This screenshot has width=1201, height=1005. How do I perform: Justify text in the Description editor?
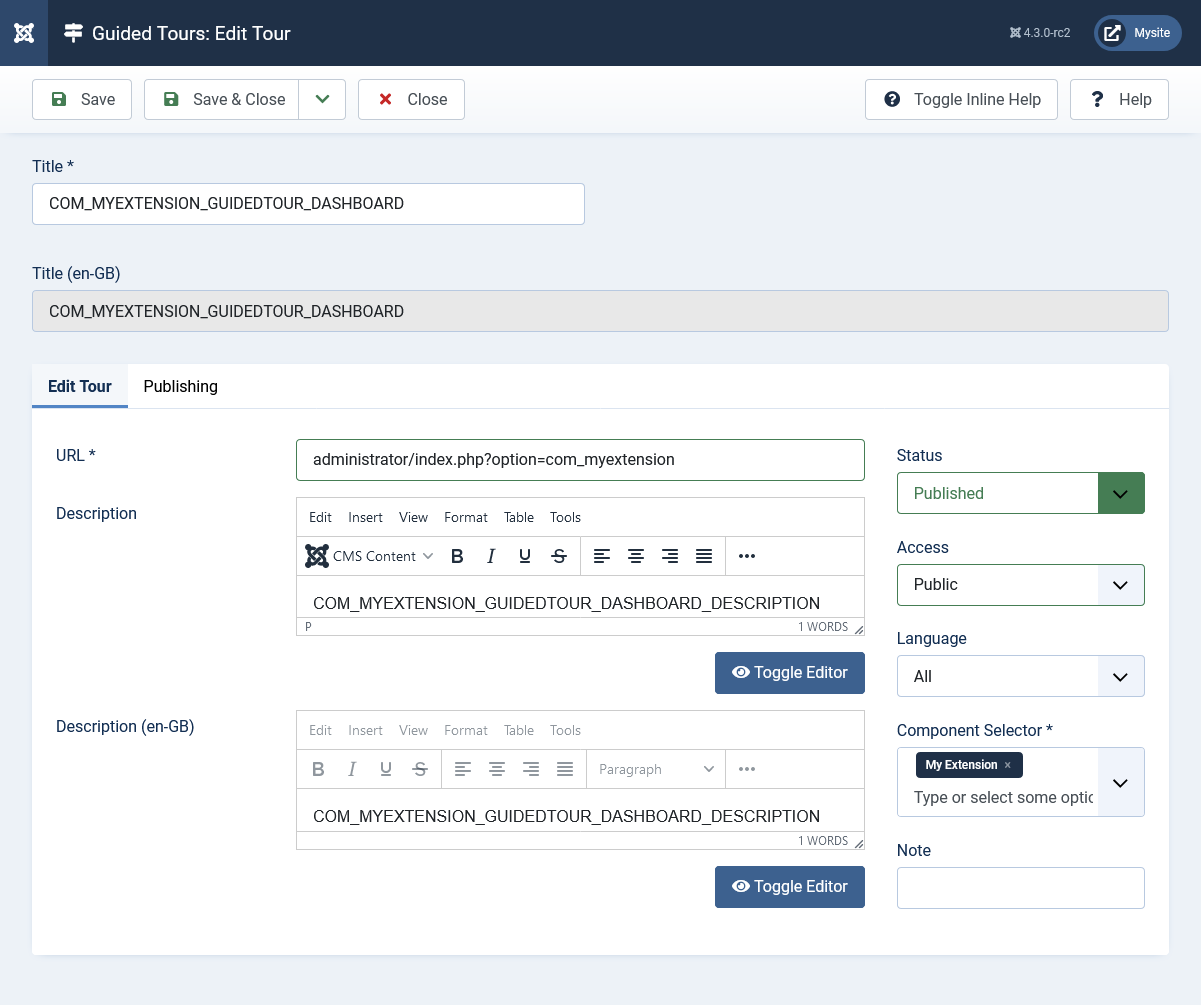coord(704,556)
